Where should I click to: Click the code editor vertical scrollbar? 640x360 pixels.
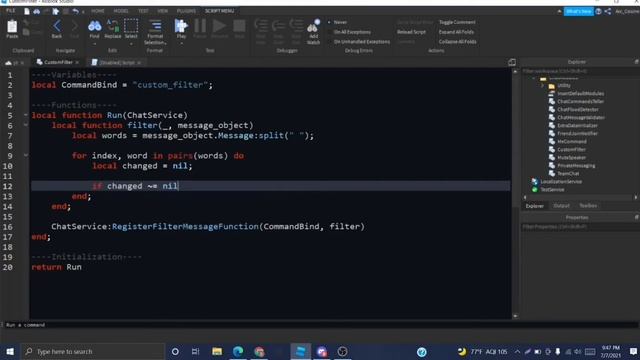point(515,194)
